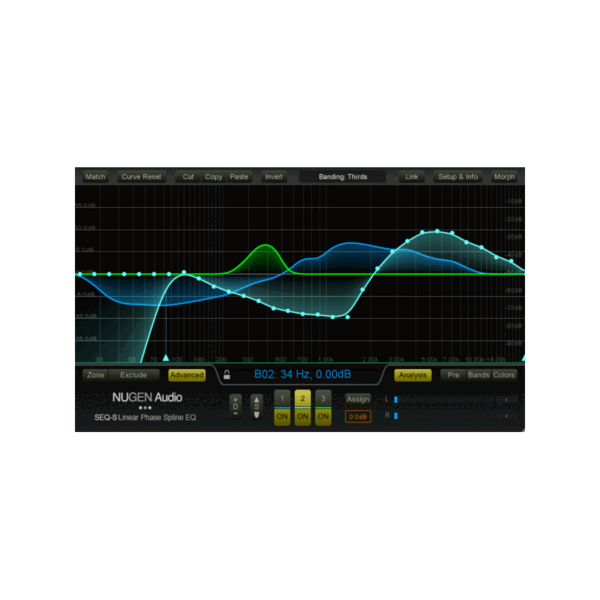Open the Bands option
The image size is (600, 600).
pyautogui.click(x=479, y=375)
